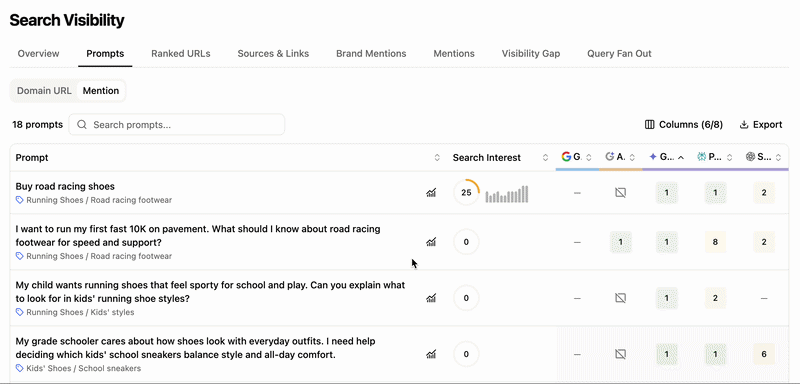Click unavailable icon in school sneakers row

pyautogui.click(x=620, y=354)
